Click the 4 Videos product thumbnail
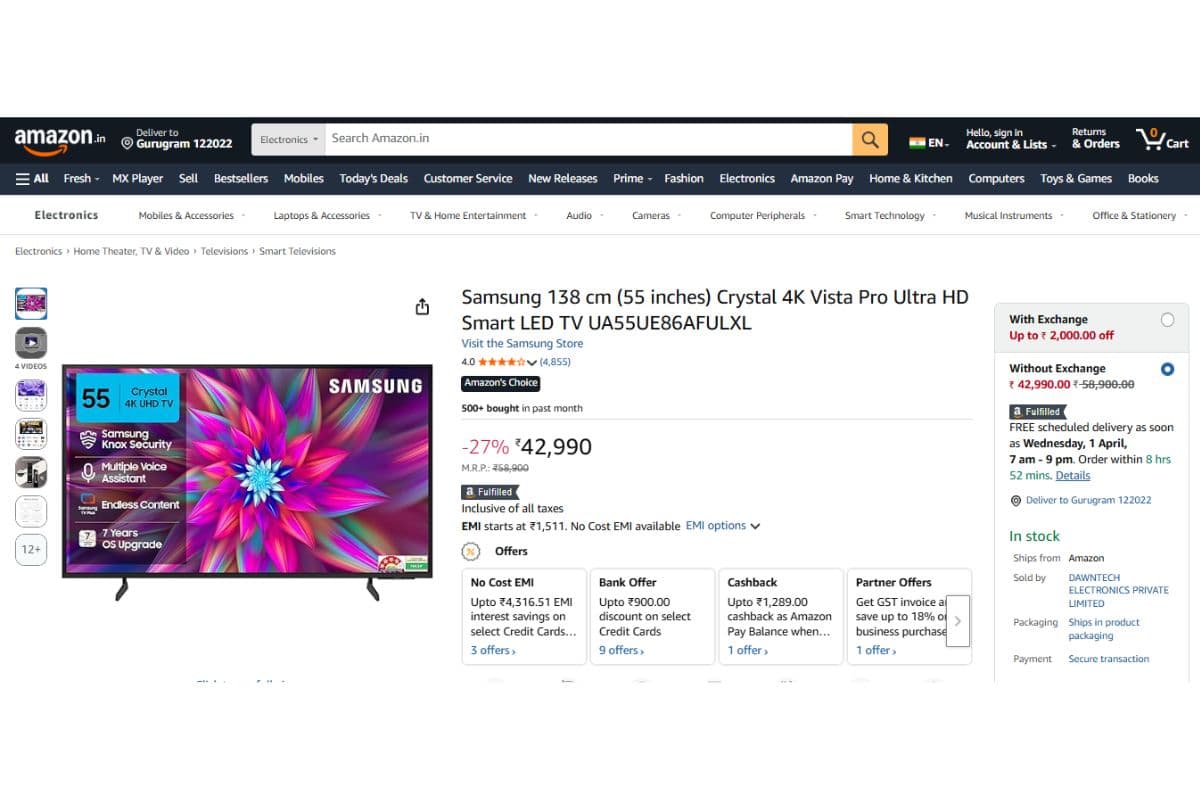 (x=31, y=344)
